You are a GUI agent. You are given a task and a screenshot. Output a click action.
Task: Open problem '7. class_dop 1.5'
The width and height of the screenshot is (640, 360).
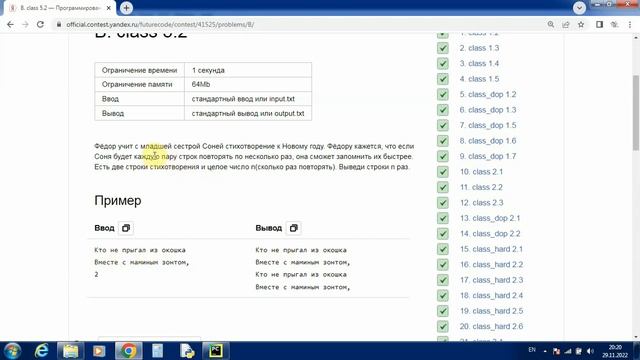(x=488, y=125)
